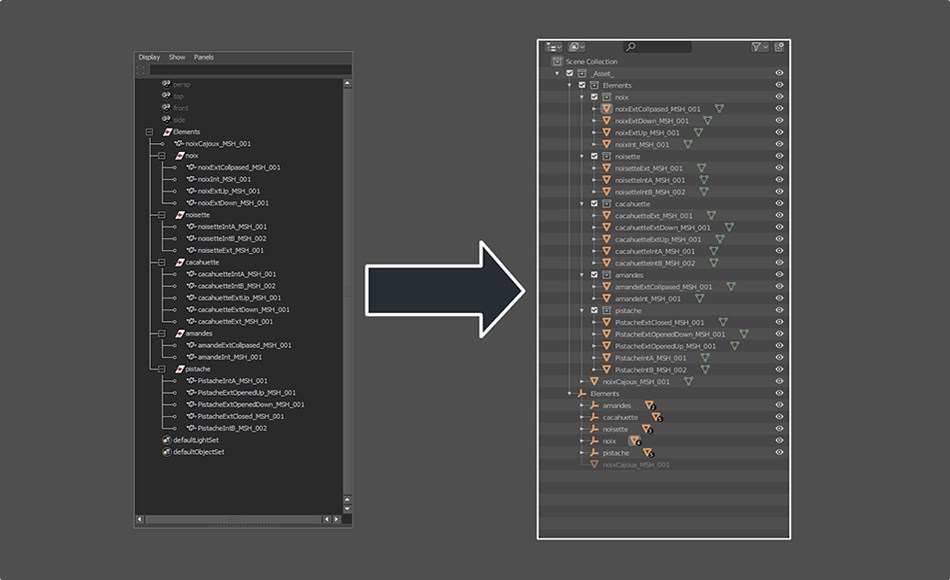Toggle visibility of noisetteExt_MSH_001

click(778, 169)
